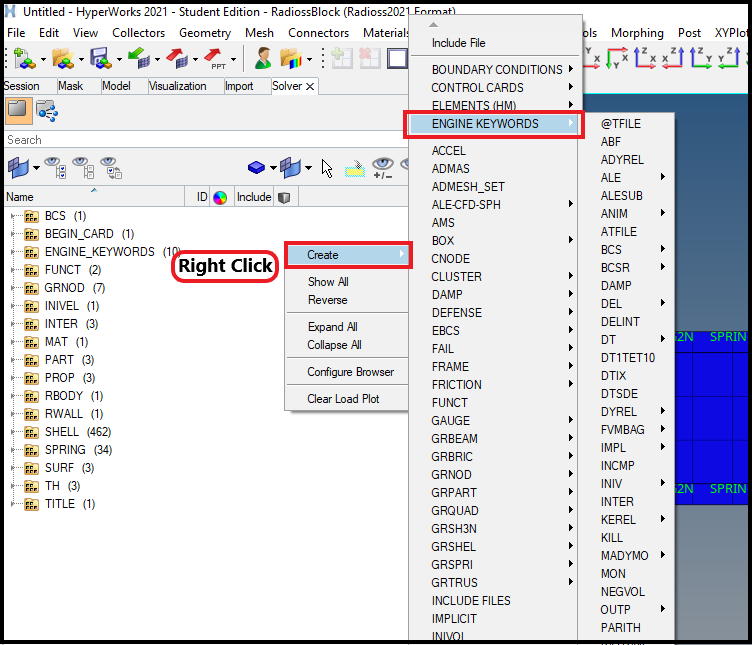Viewport: 752px width, 645px height.
Task: Toggle the Show All eye icon
Action: (x=55, y=168)
